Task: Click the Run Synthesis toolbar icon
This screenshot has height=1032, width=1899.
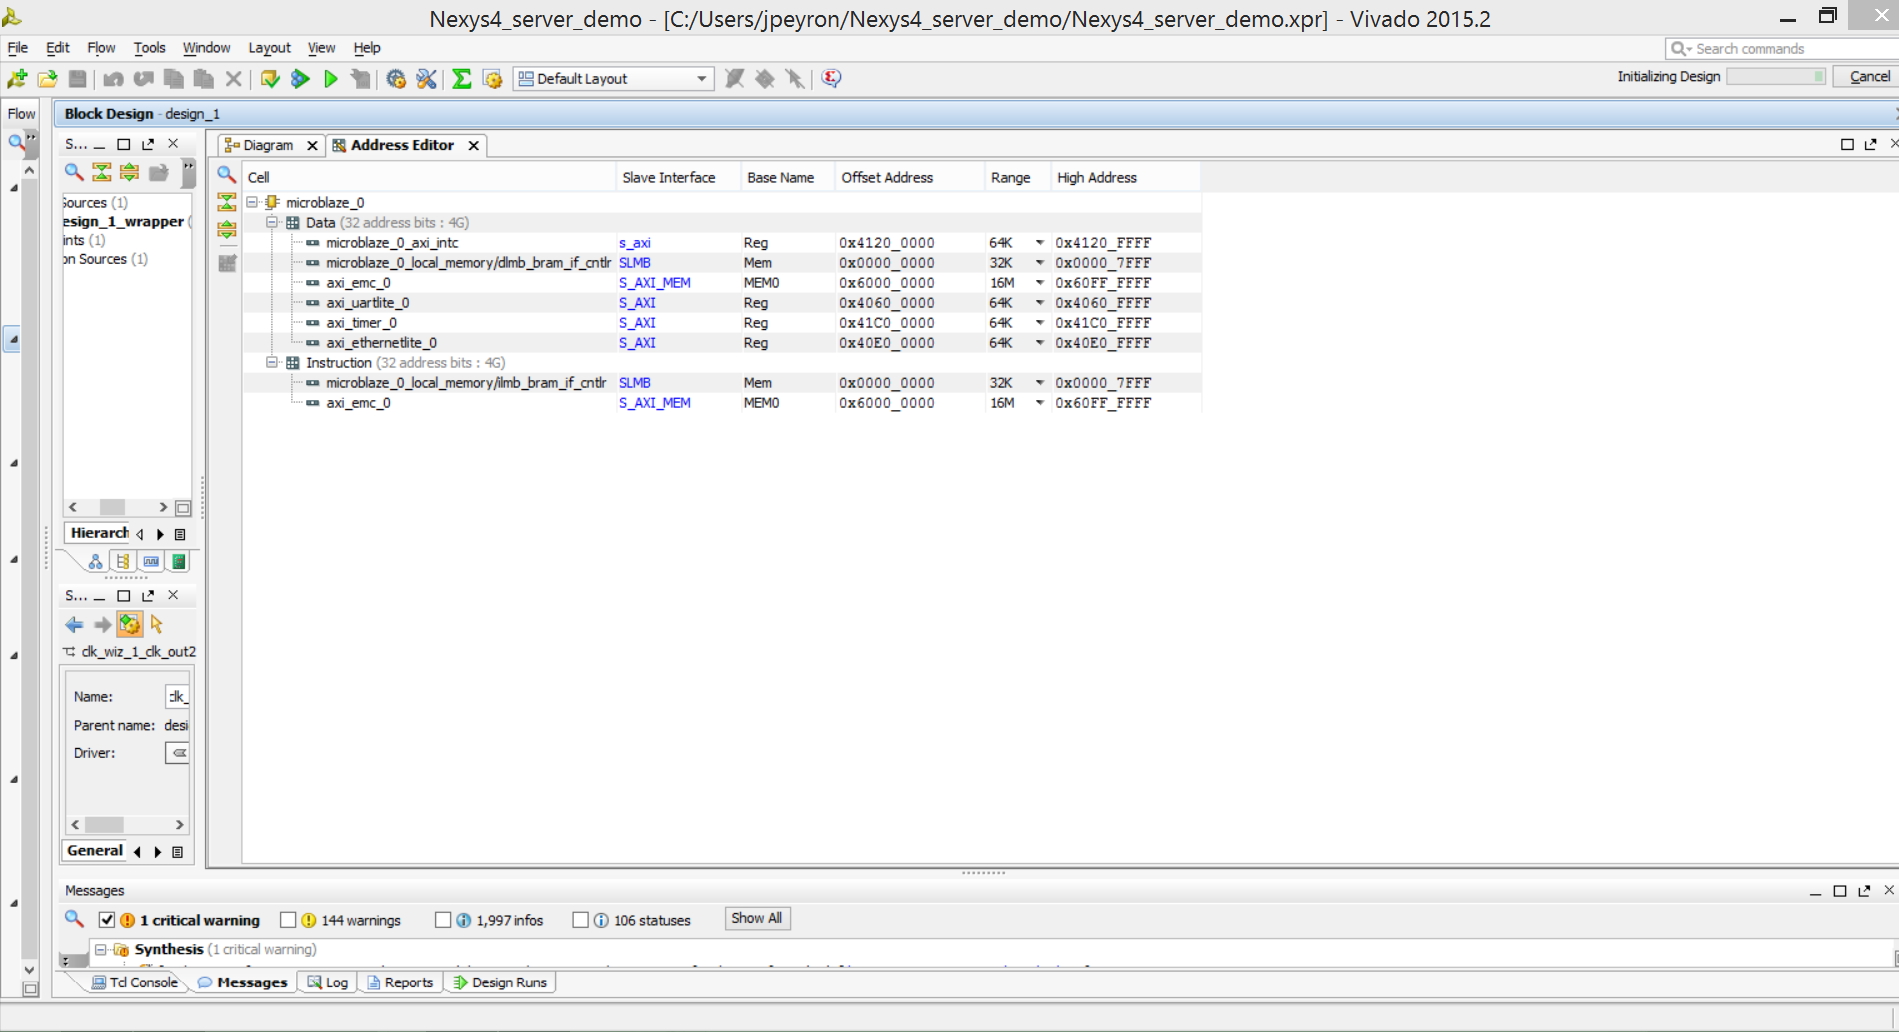Action: tap(300, 79)
